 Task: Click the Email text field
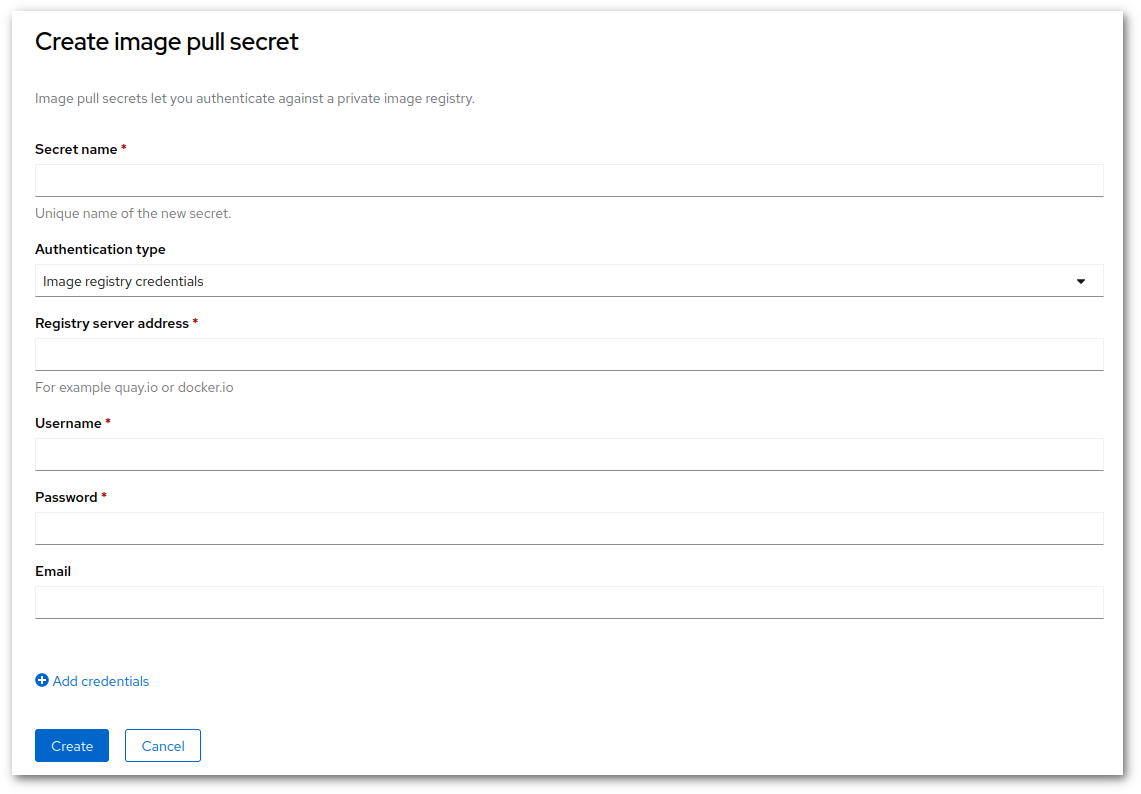(x=569, y=603)
